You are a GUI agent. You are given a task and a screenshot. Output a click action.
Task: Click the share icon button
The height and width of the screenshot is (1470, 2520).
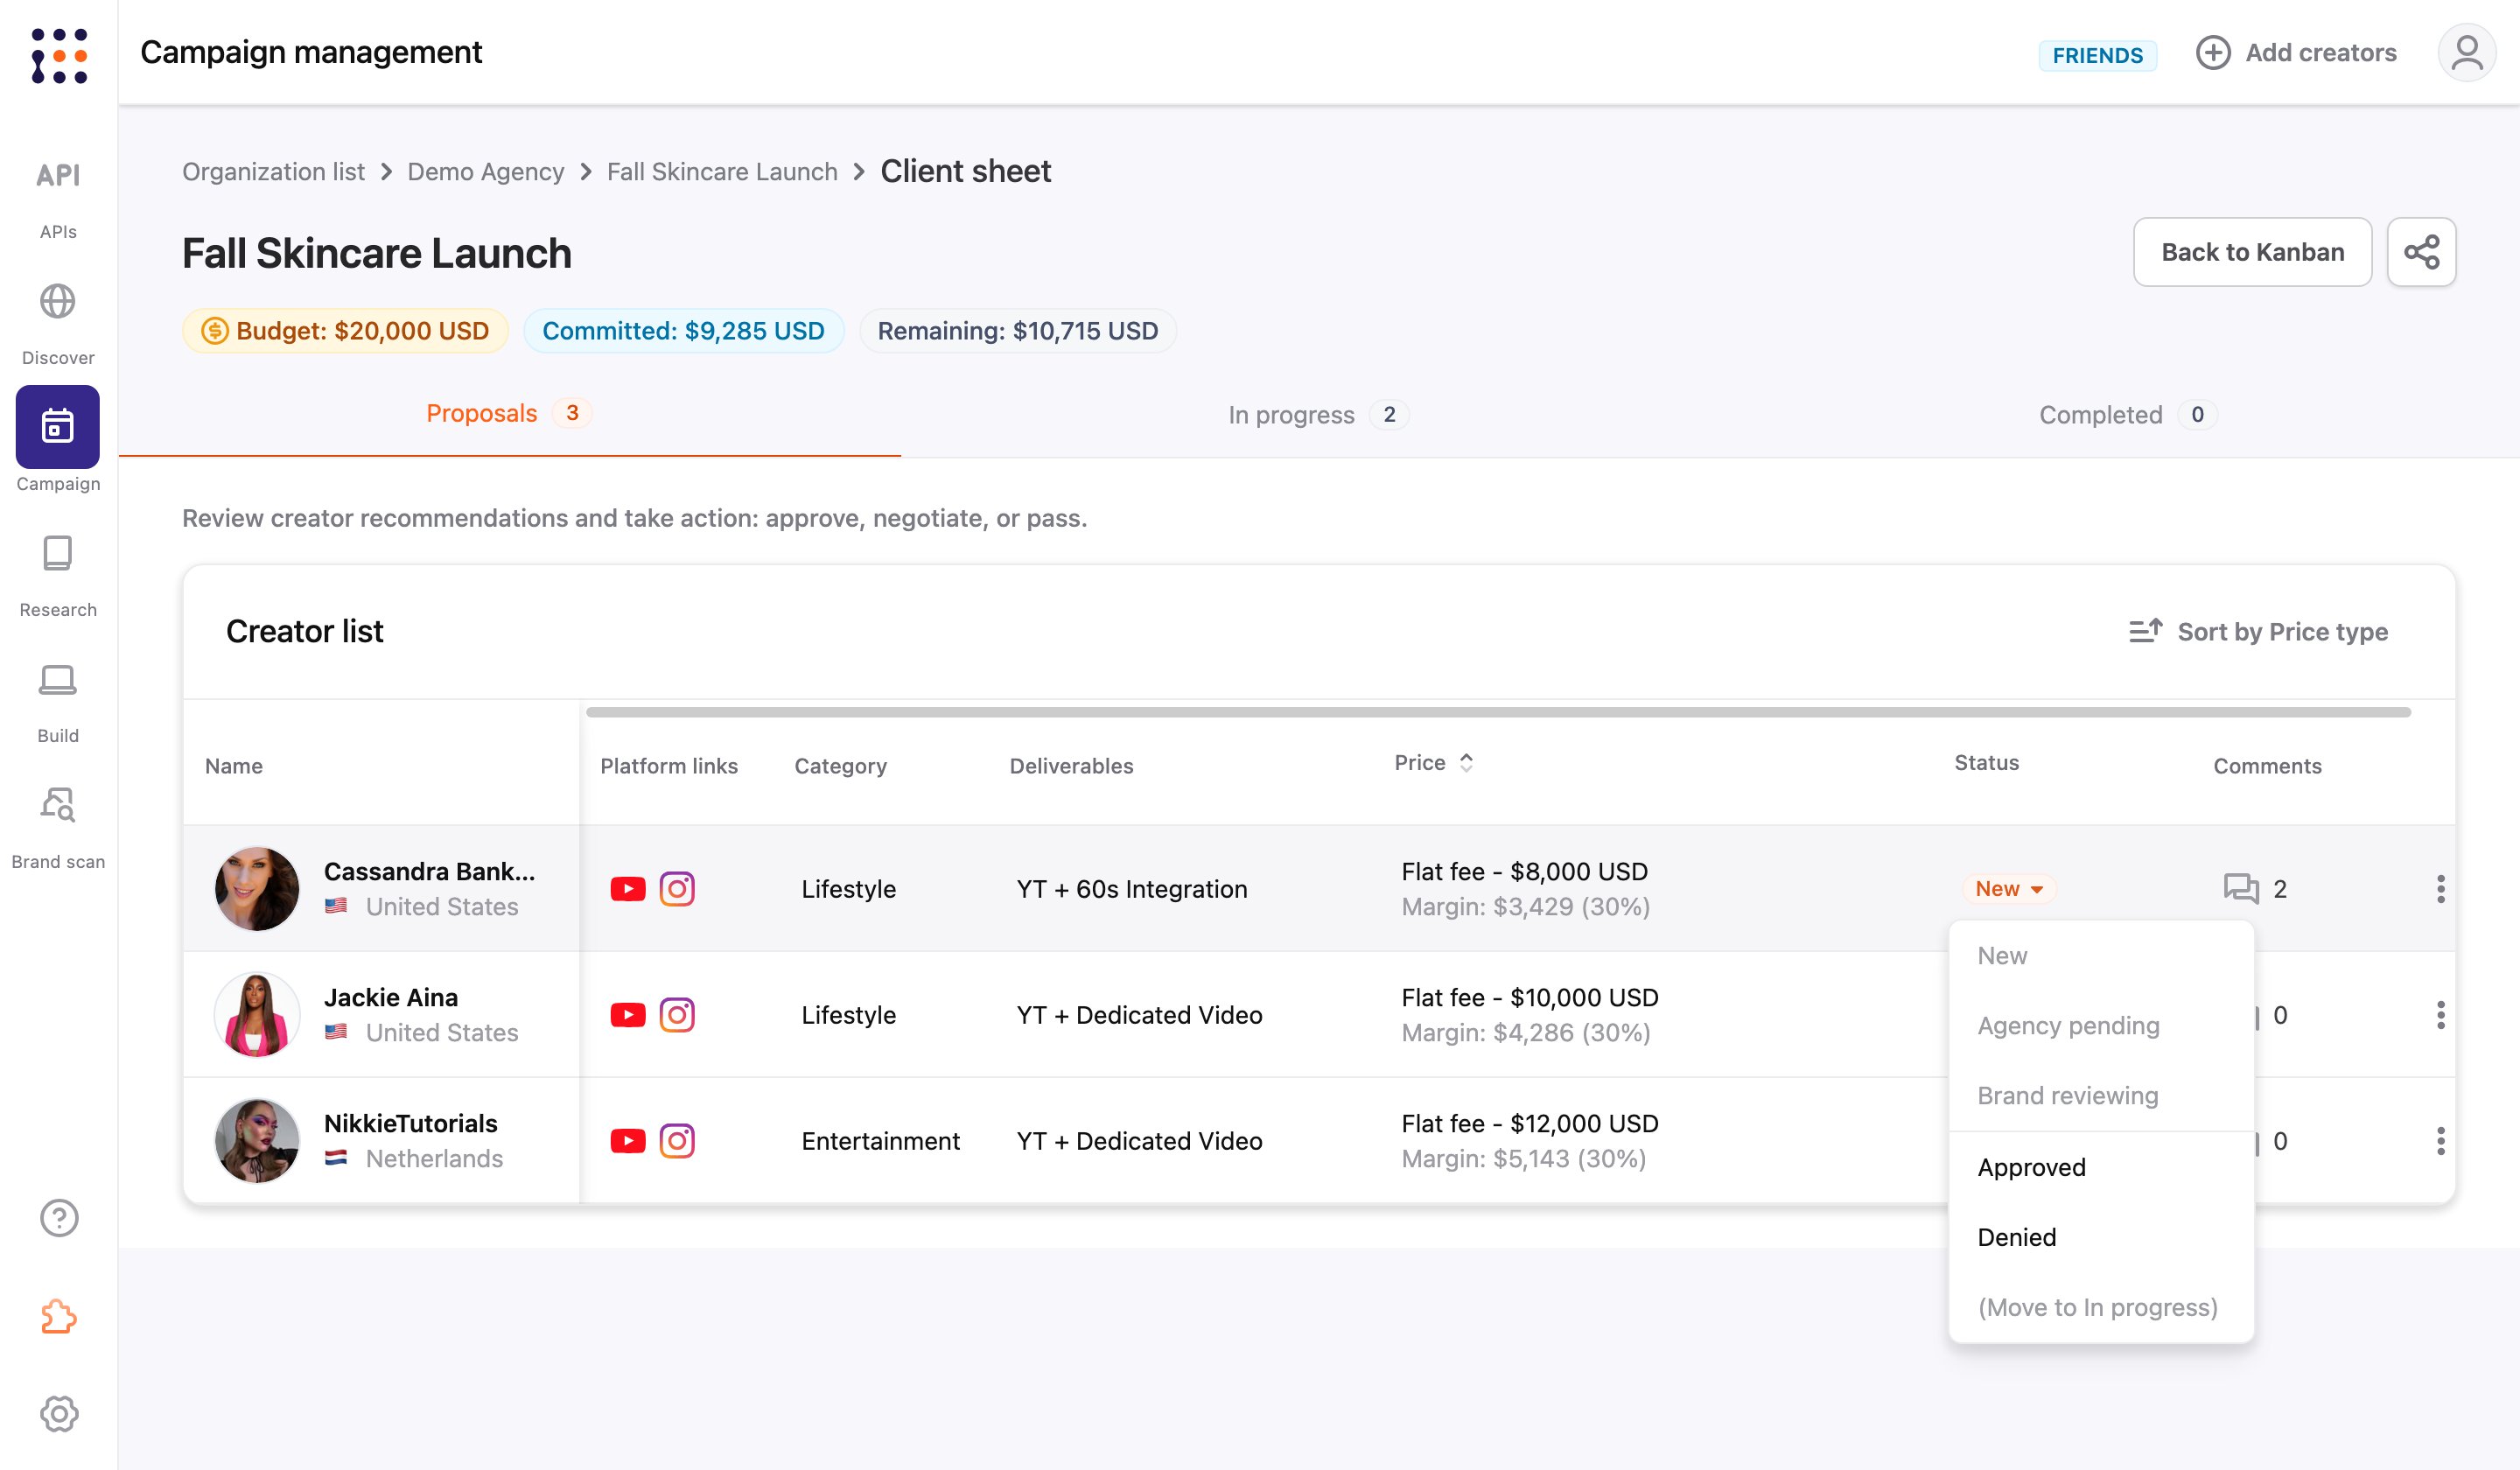coord(2421,252)
